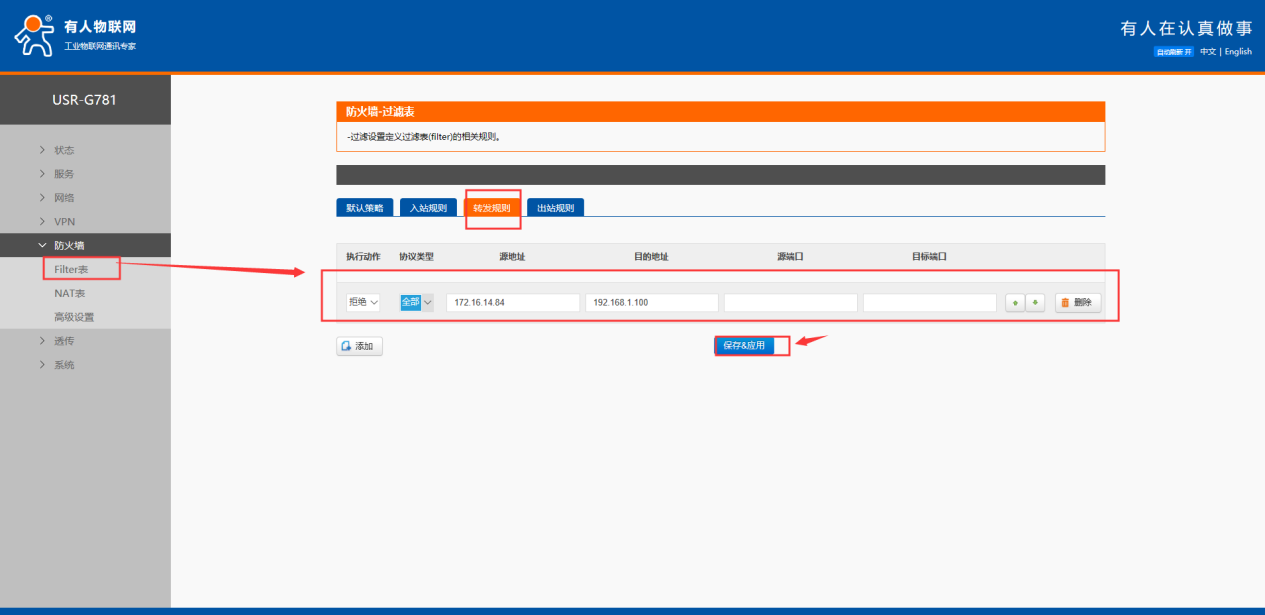Expand the VPN sidebar section
Image resolution: width=1265 pixels, height=615 pixels.
point(64,222)
